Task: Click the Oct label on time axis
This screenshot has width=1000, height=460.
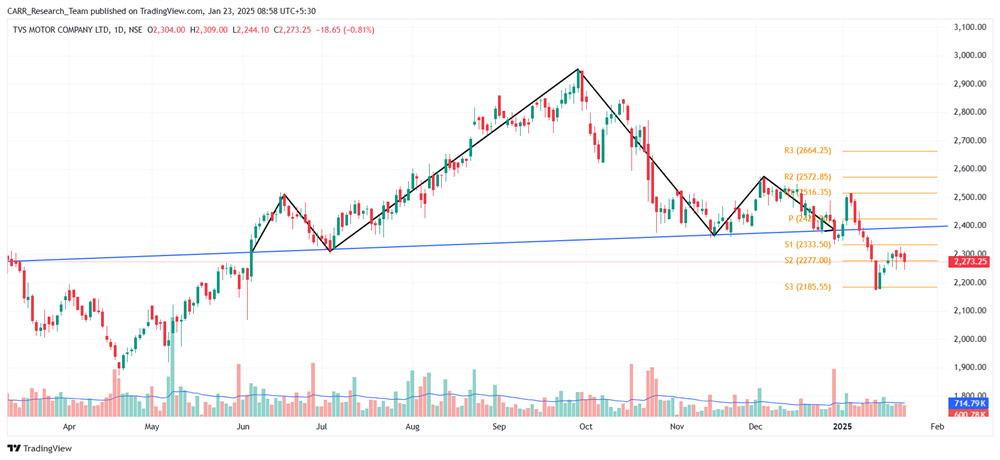Action: click(x=585, y=426)
